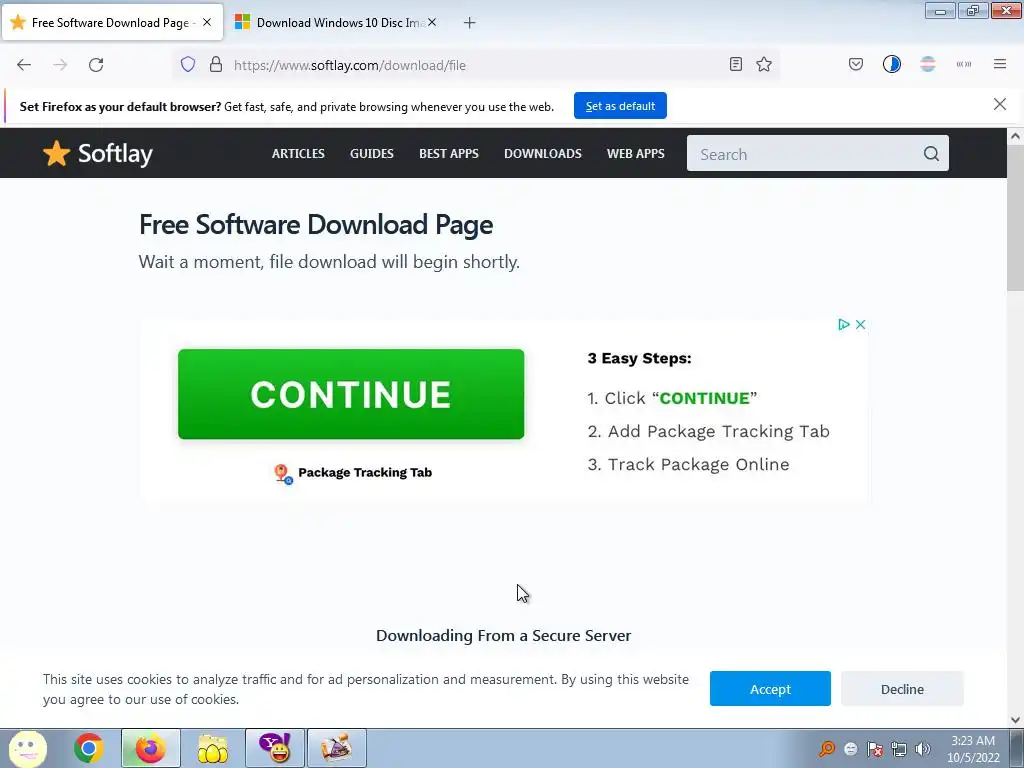Screen dimensions: 1024x768
Task: Close the advertisement with the X
Action: tap(861, 325)
